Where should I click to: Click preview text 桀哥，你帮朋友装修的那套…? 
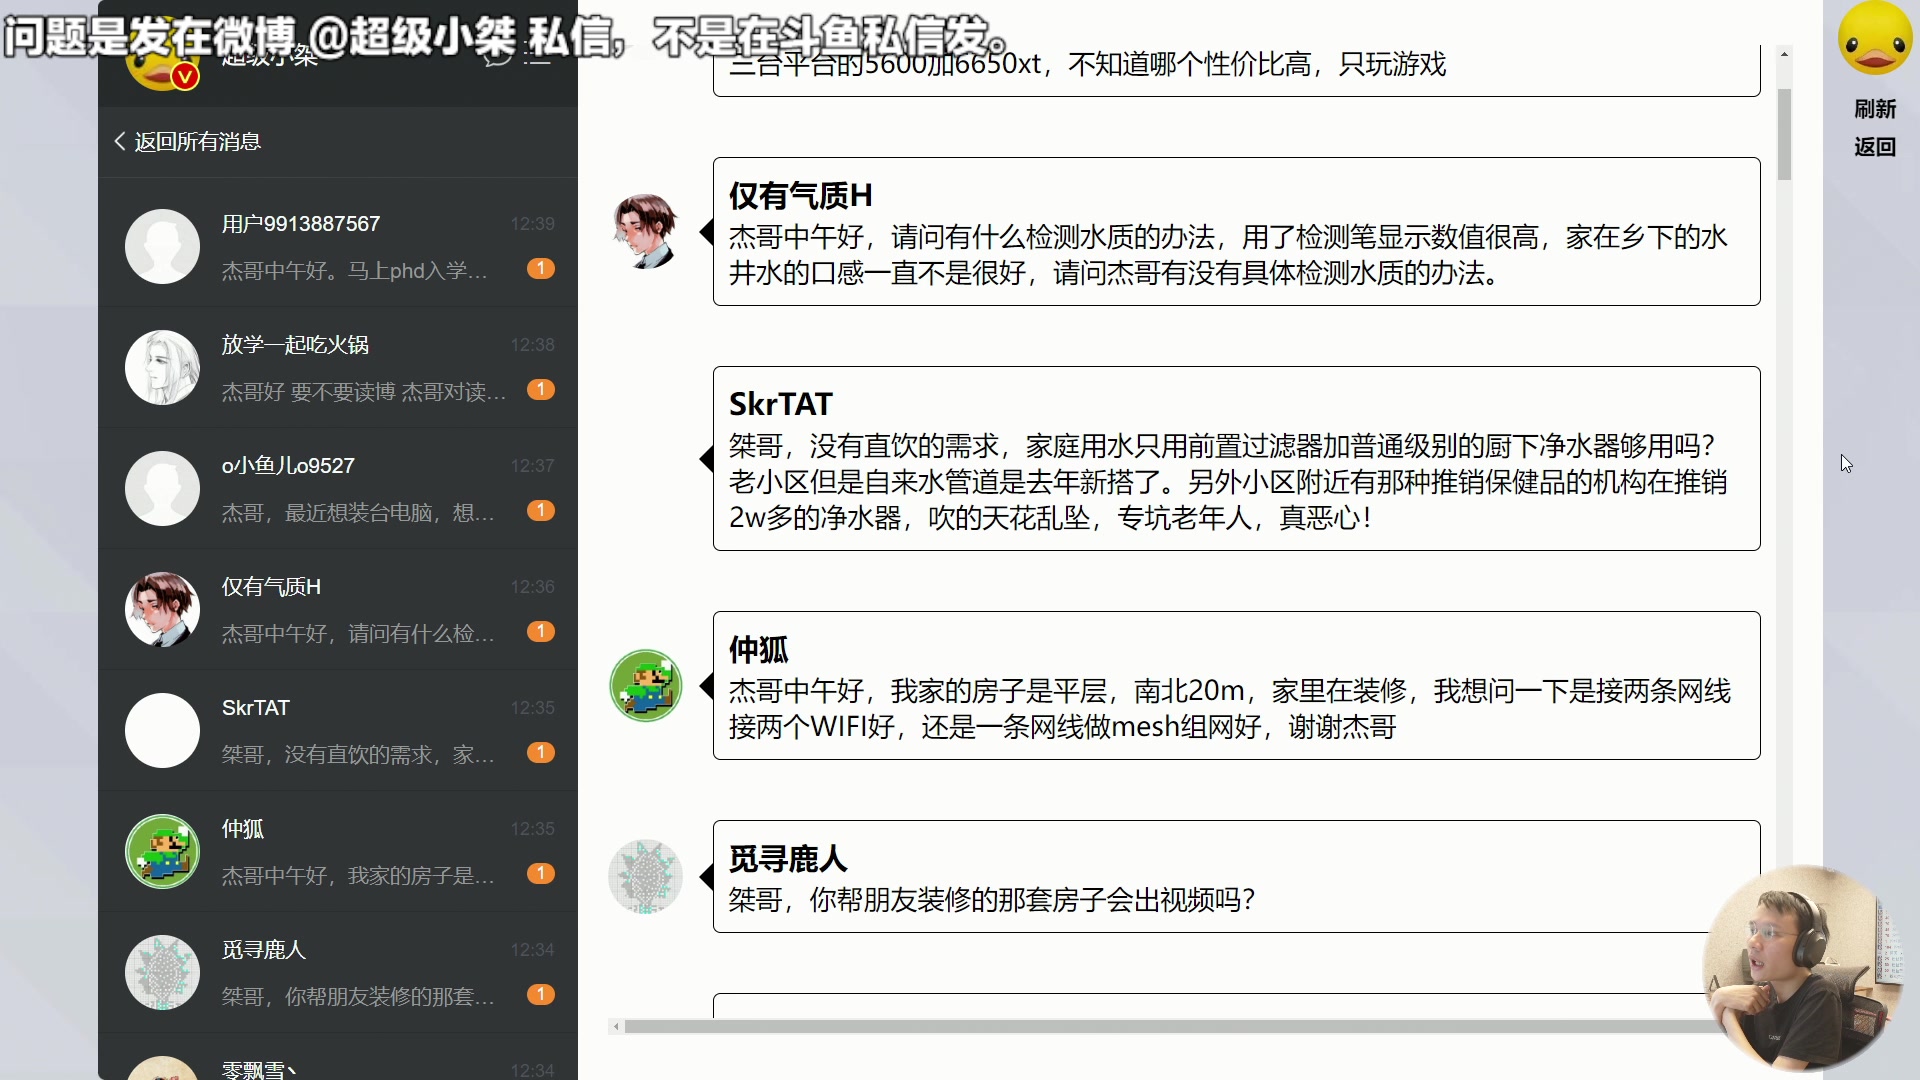coord(358,997)
